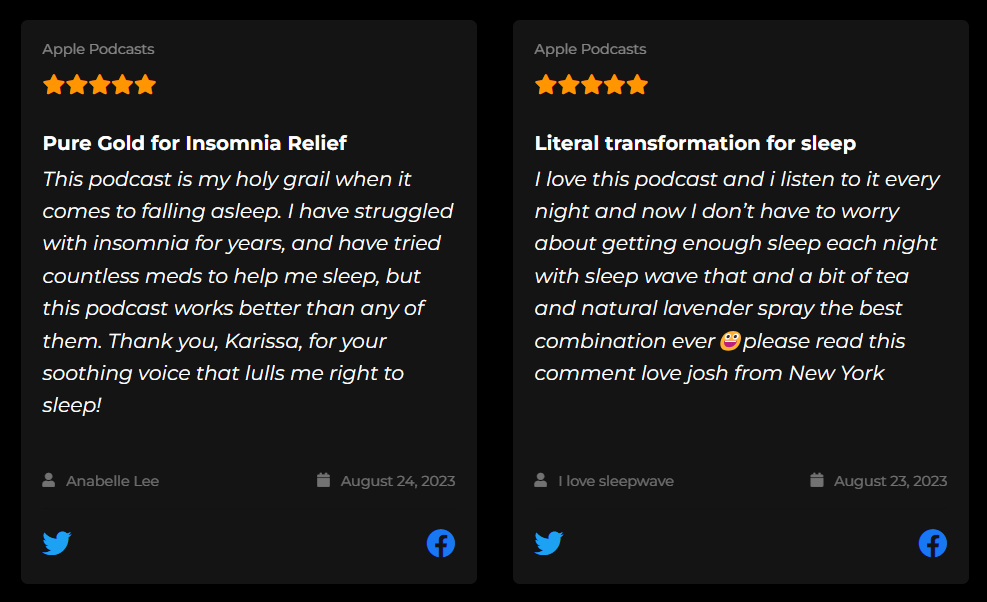Click the middle star on the right card
Image resolution: width=987 pixels, height=602 pixels.
click(591, 85)
